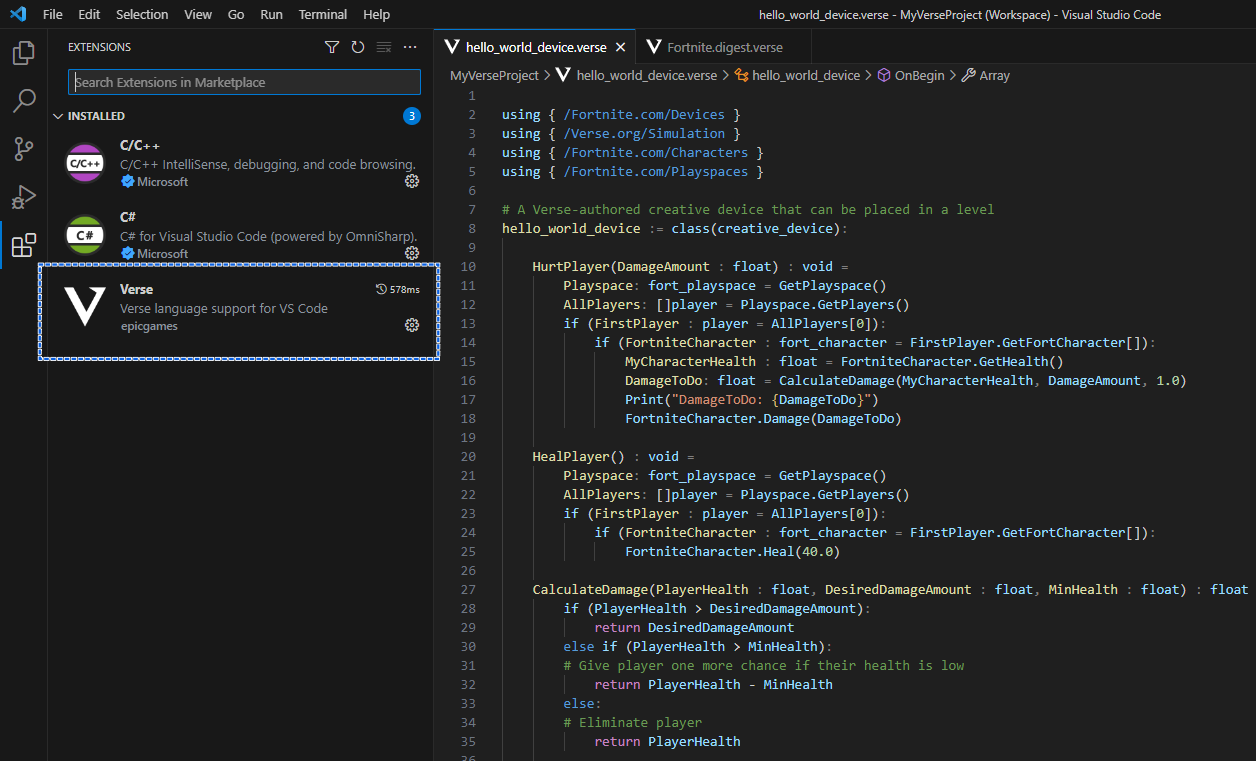Screen dimensions: 1256x761
Task: Open the Run and Debug view
Action: (23, 197)
